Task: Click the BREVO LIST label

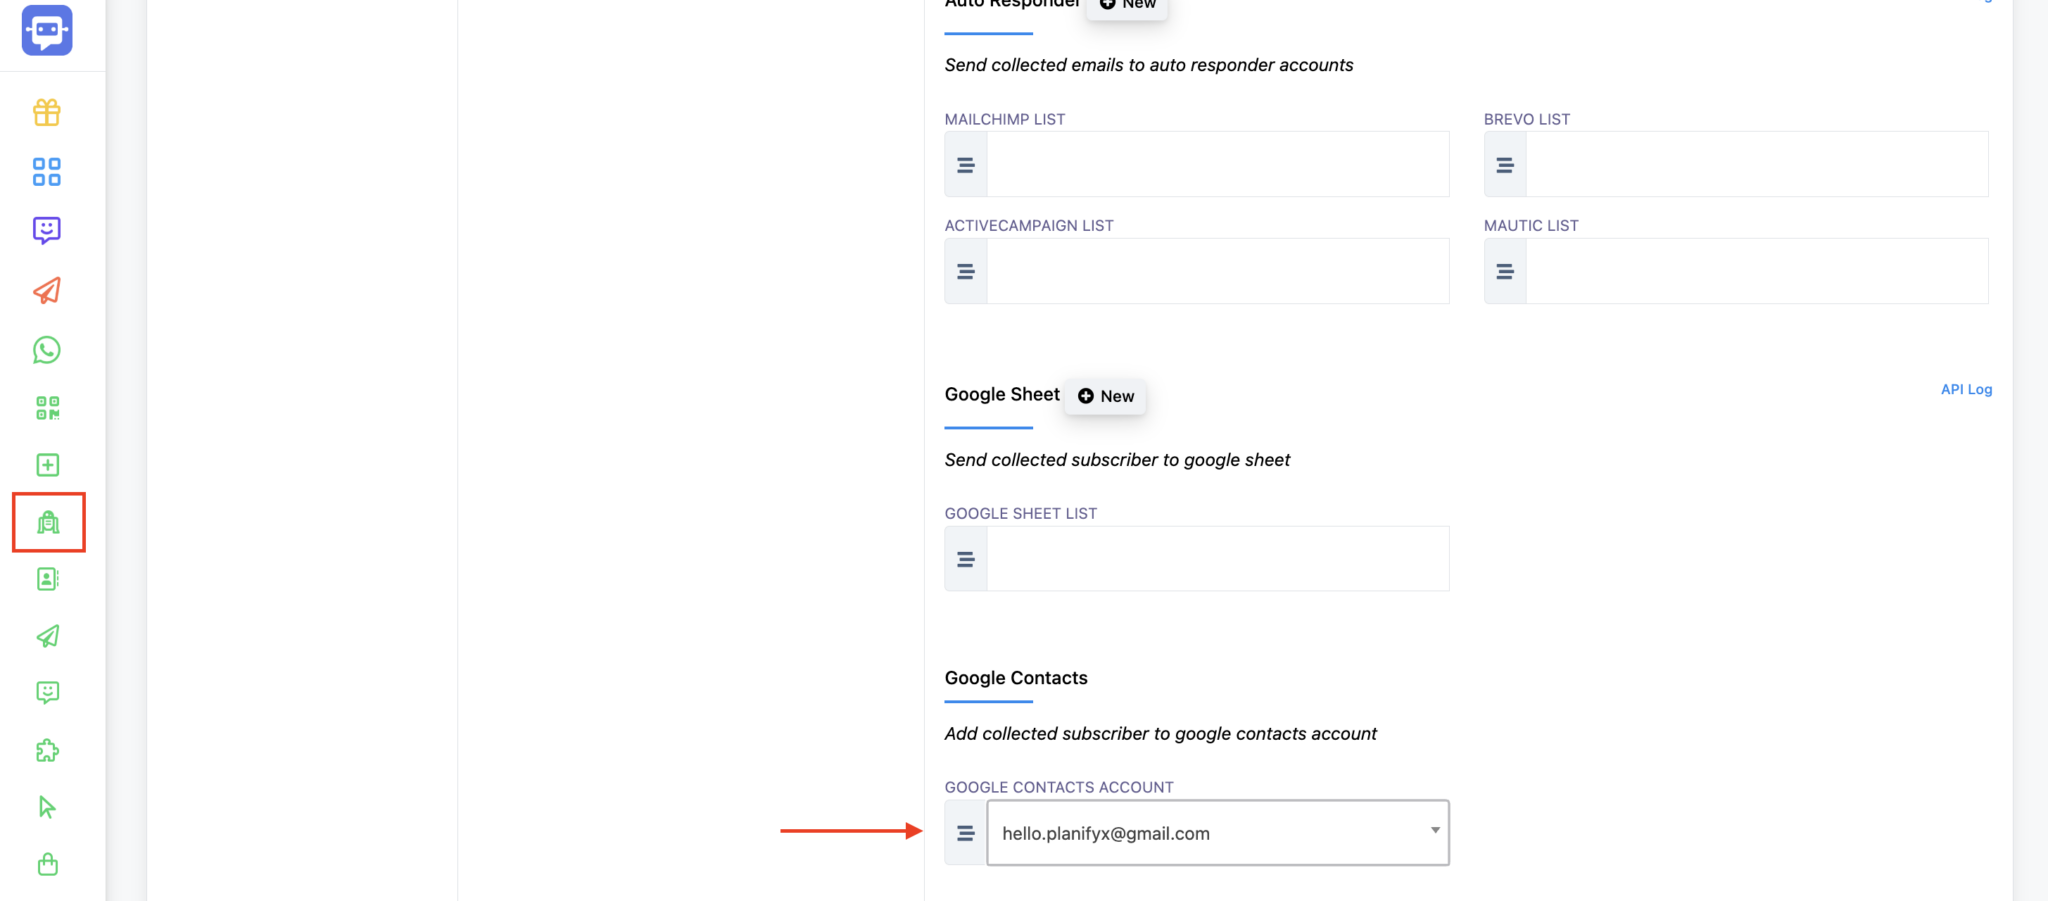Action: tap(1527, 119)
